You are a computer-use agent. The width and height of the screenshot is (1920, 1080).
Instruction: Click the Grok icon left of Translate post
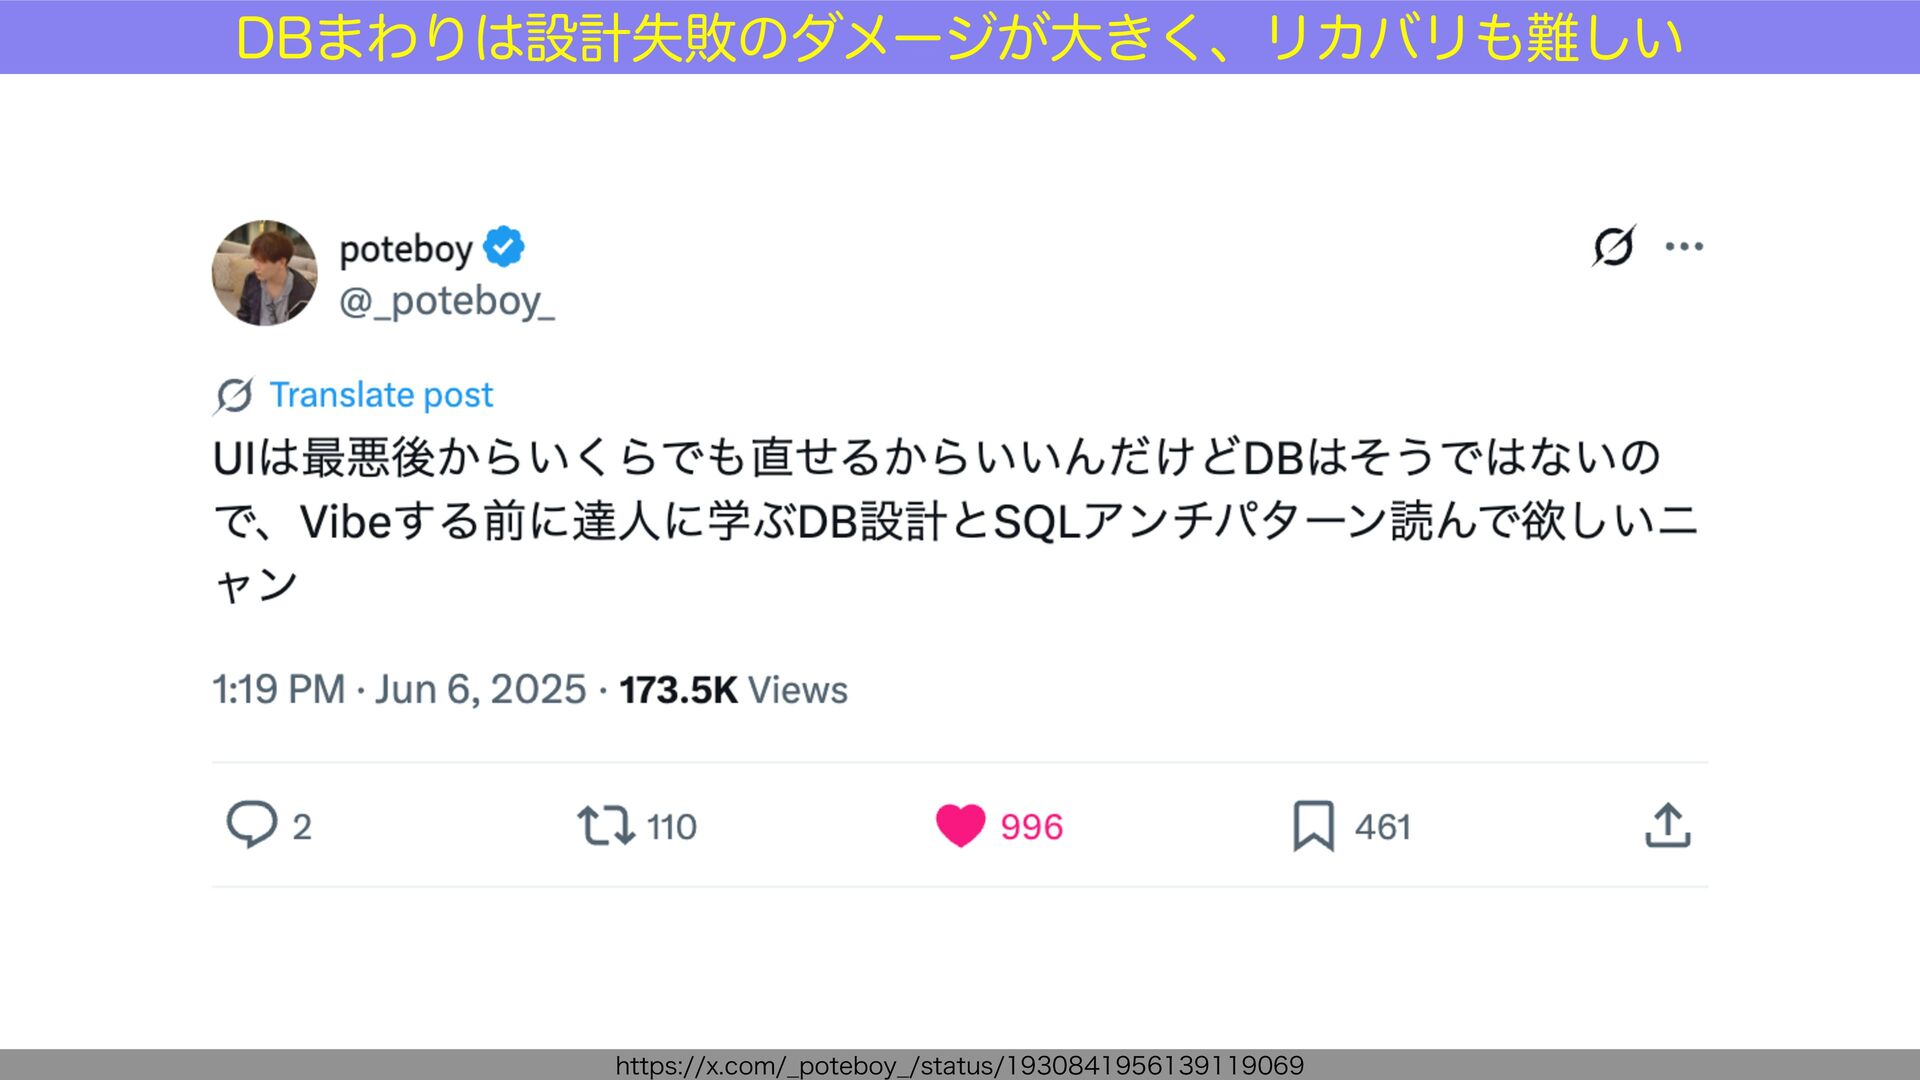coord(234,395)
